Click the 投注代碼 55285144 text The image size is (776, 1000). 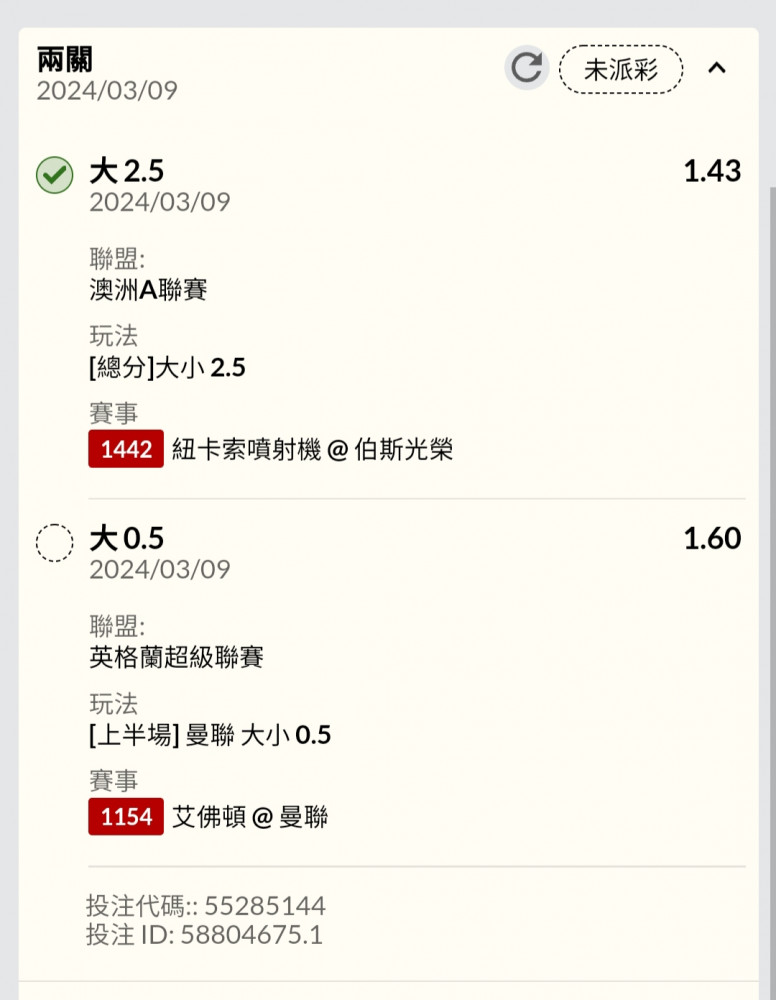206,907
